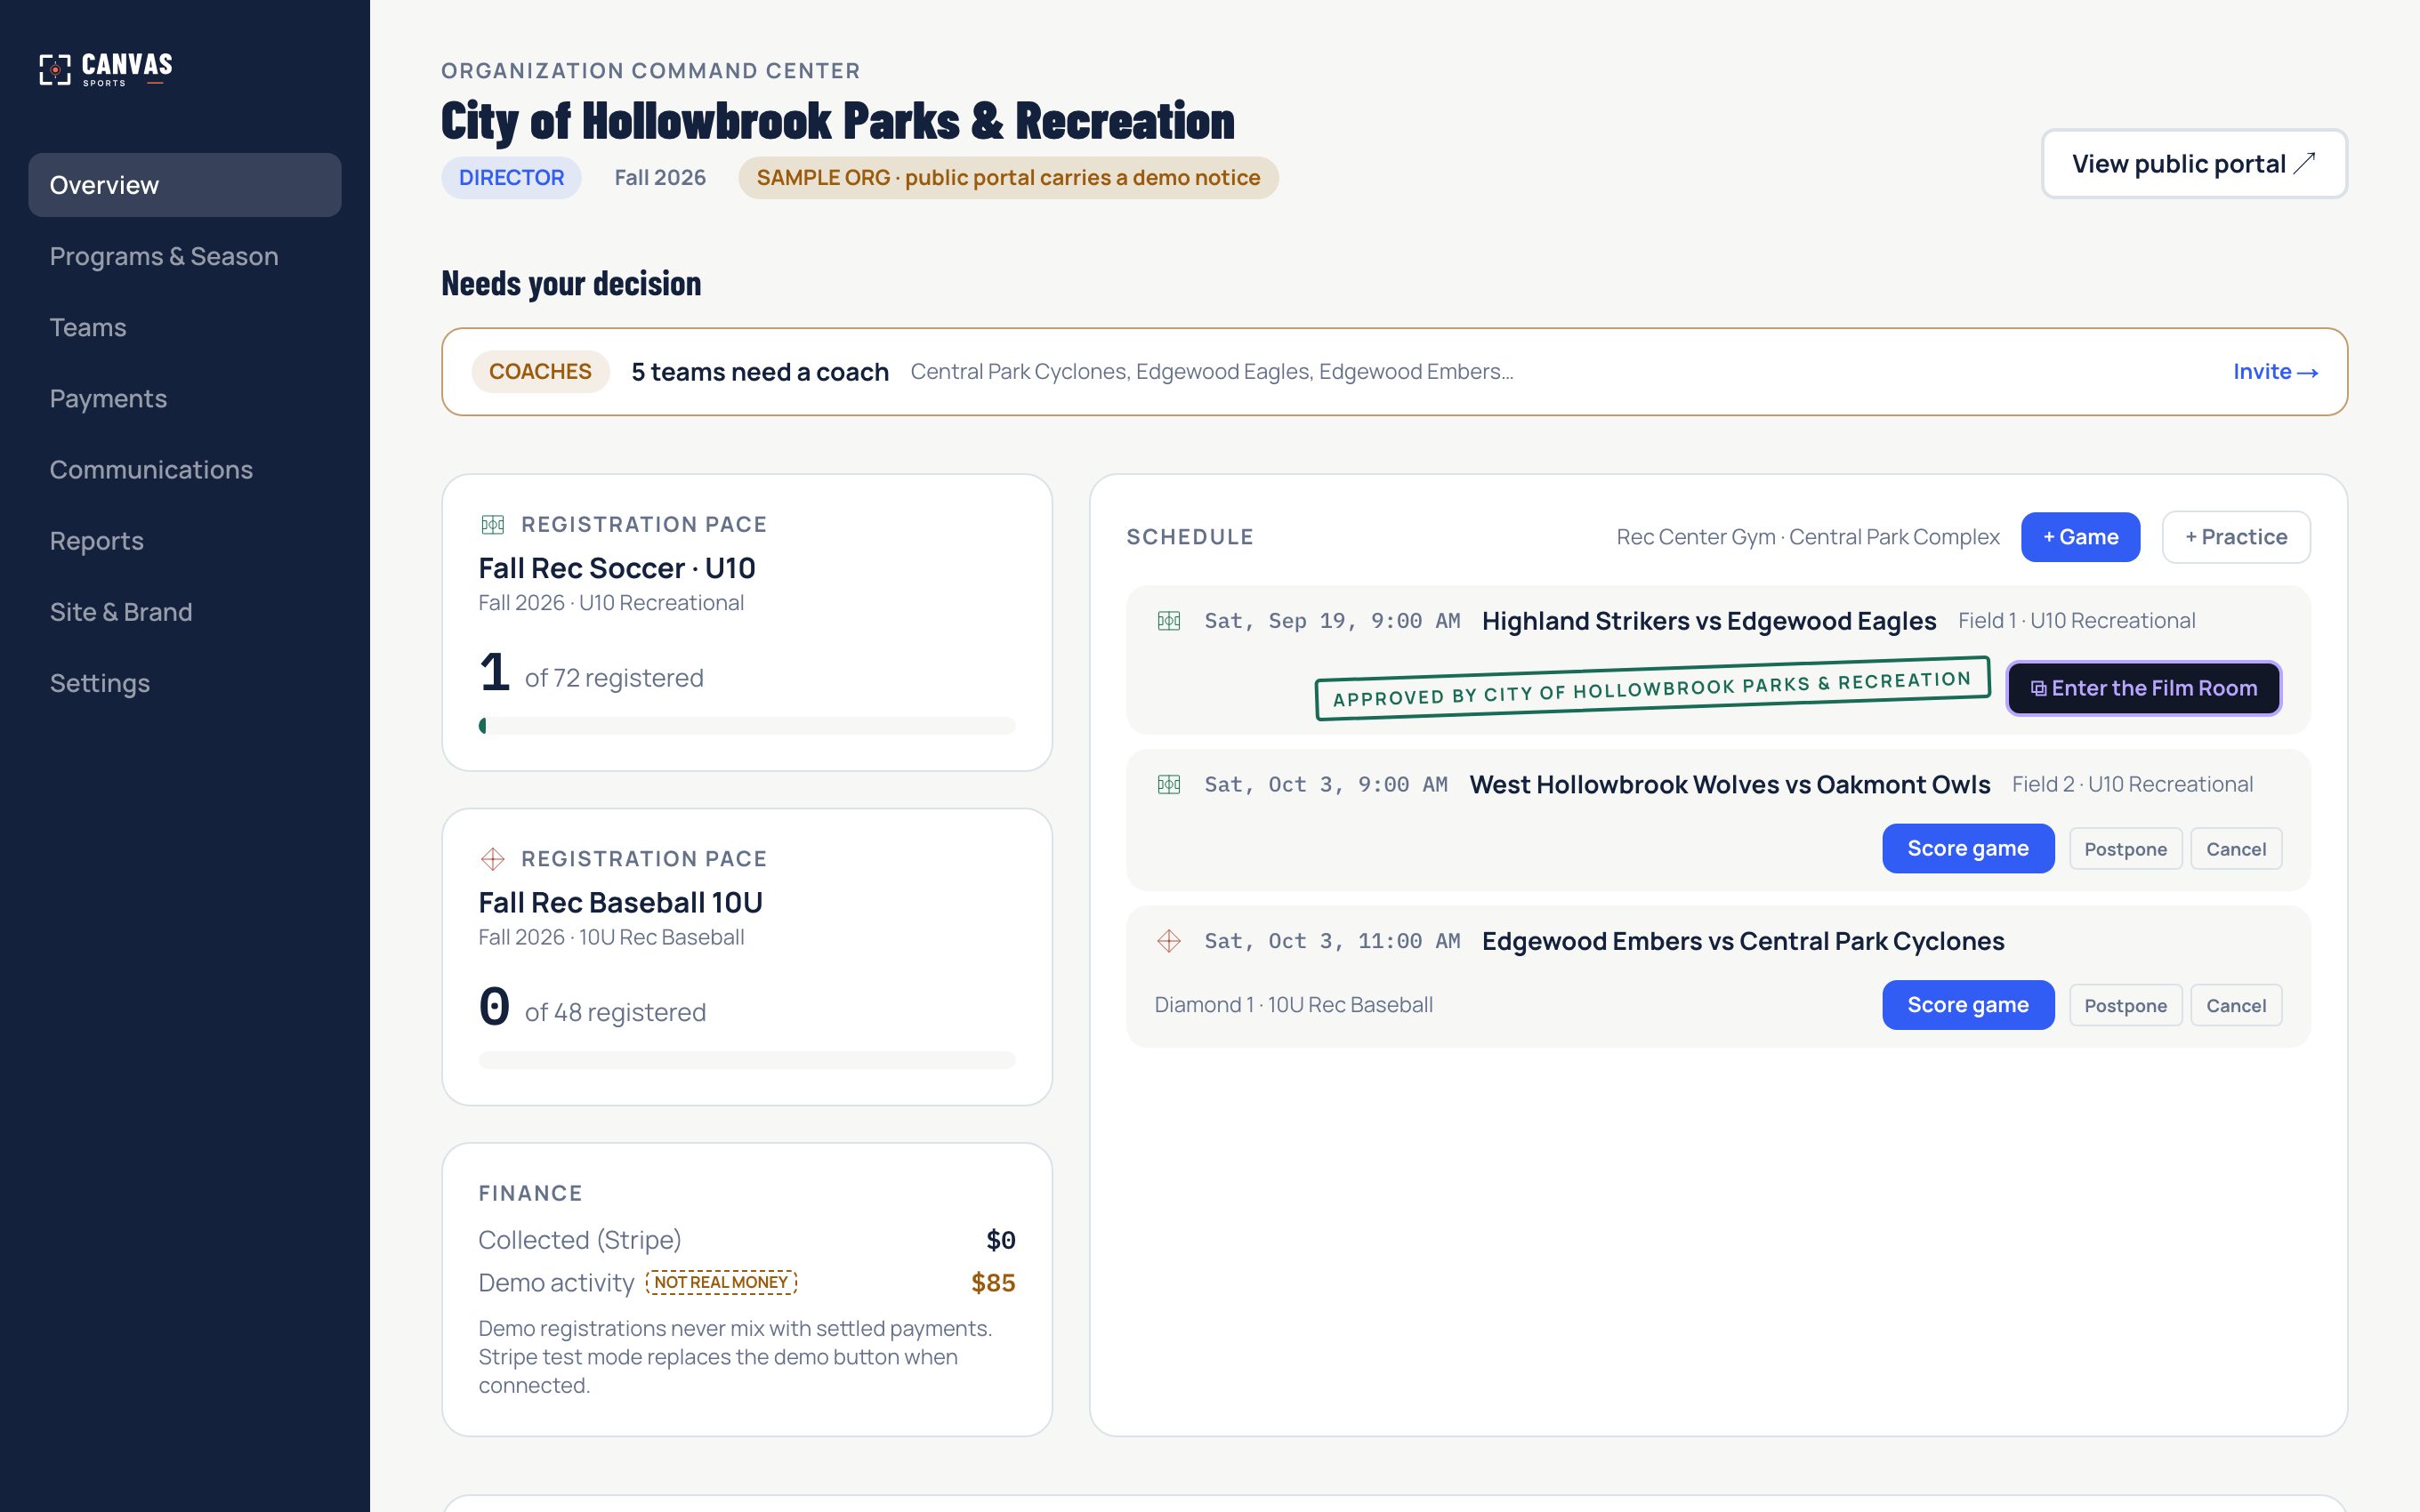Click baseball diamond icon on Fall Rec Baseball card
The width and height of the screenshot is (2420, 1512).
click(x=493, y=859)
